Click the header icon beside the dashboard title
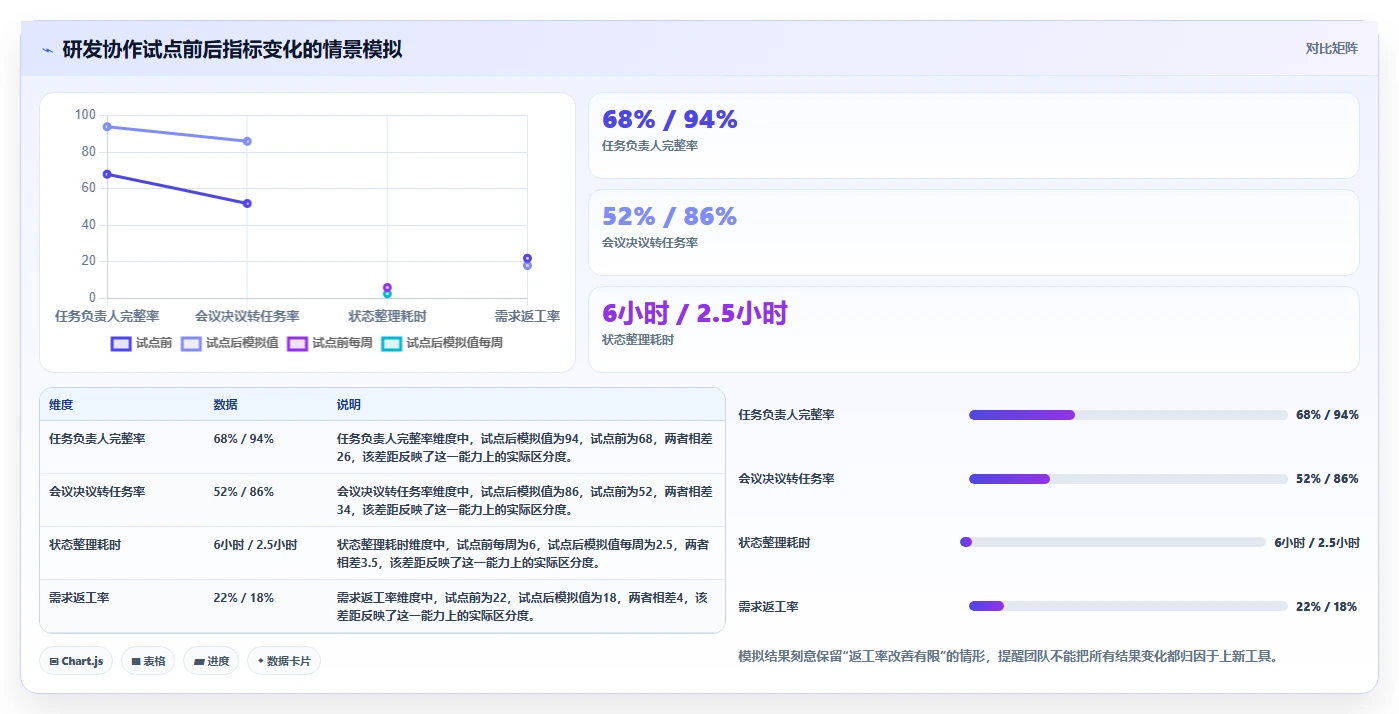 click(47, 50)
